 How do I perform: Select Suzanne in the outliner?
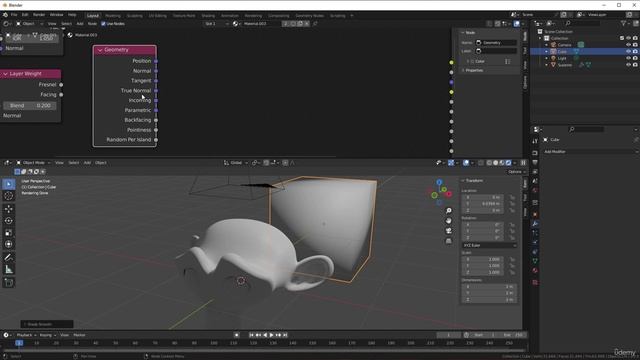click(x=565, y=65)
